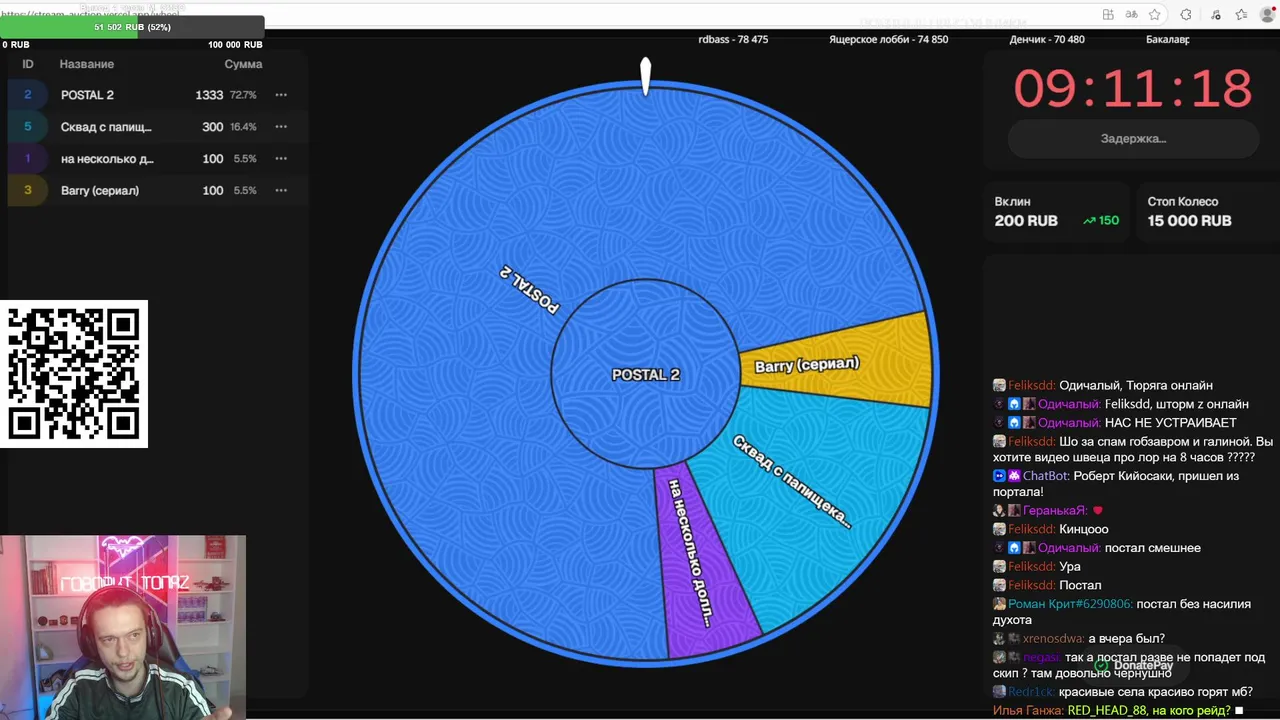1280x720 pixels.
Task: Click the Ящерское лобби - 74 850 ticker entry
Action: [x=888, y=40]
